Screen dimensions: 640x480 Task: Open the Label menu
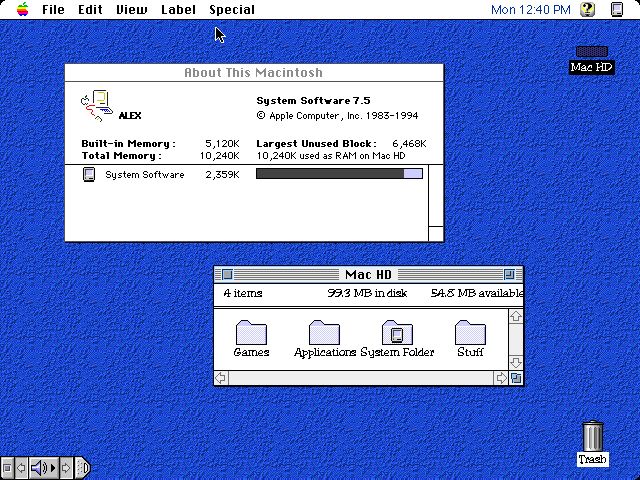tap(178, 9)
